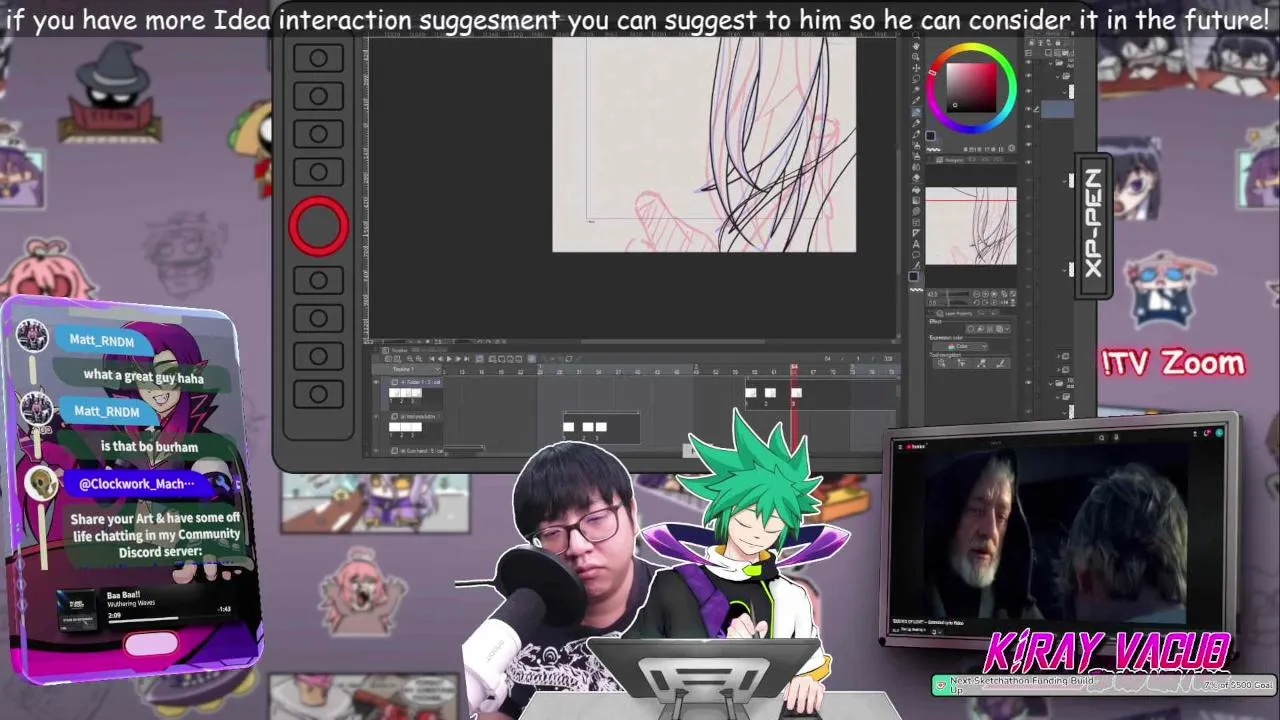Toggle visibility of second timeline track

pyautogui.click(x=376, y=417)
